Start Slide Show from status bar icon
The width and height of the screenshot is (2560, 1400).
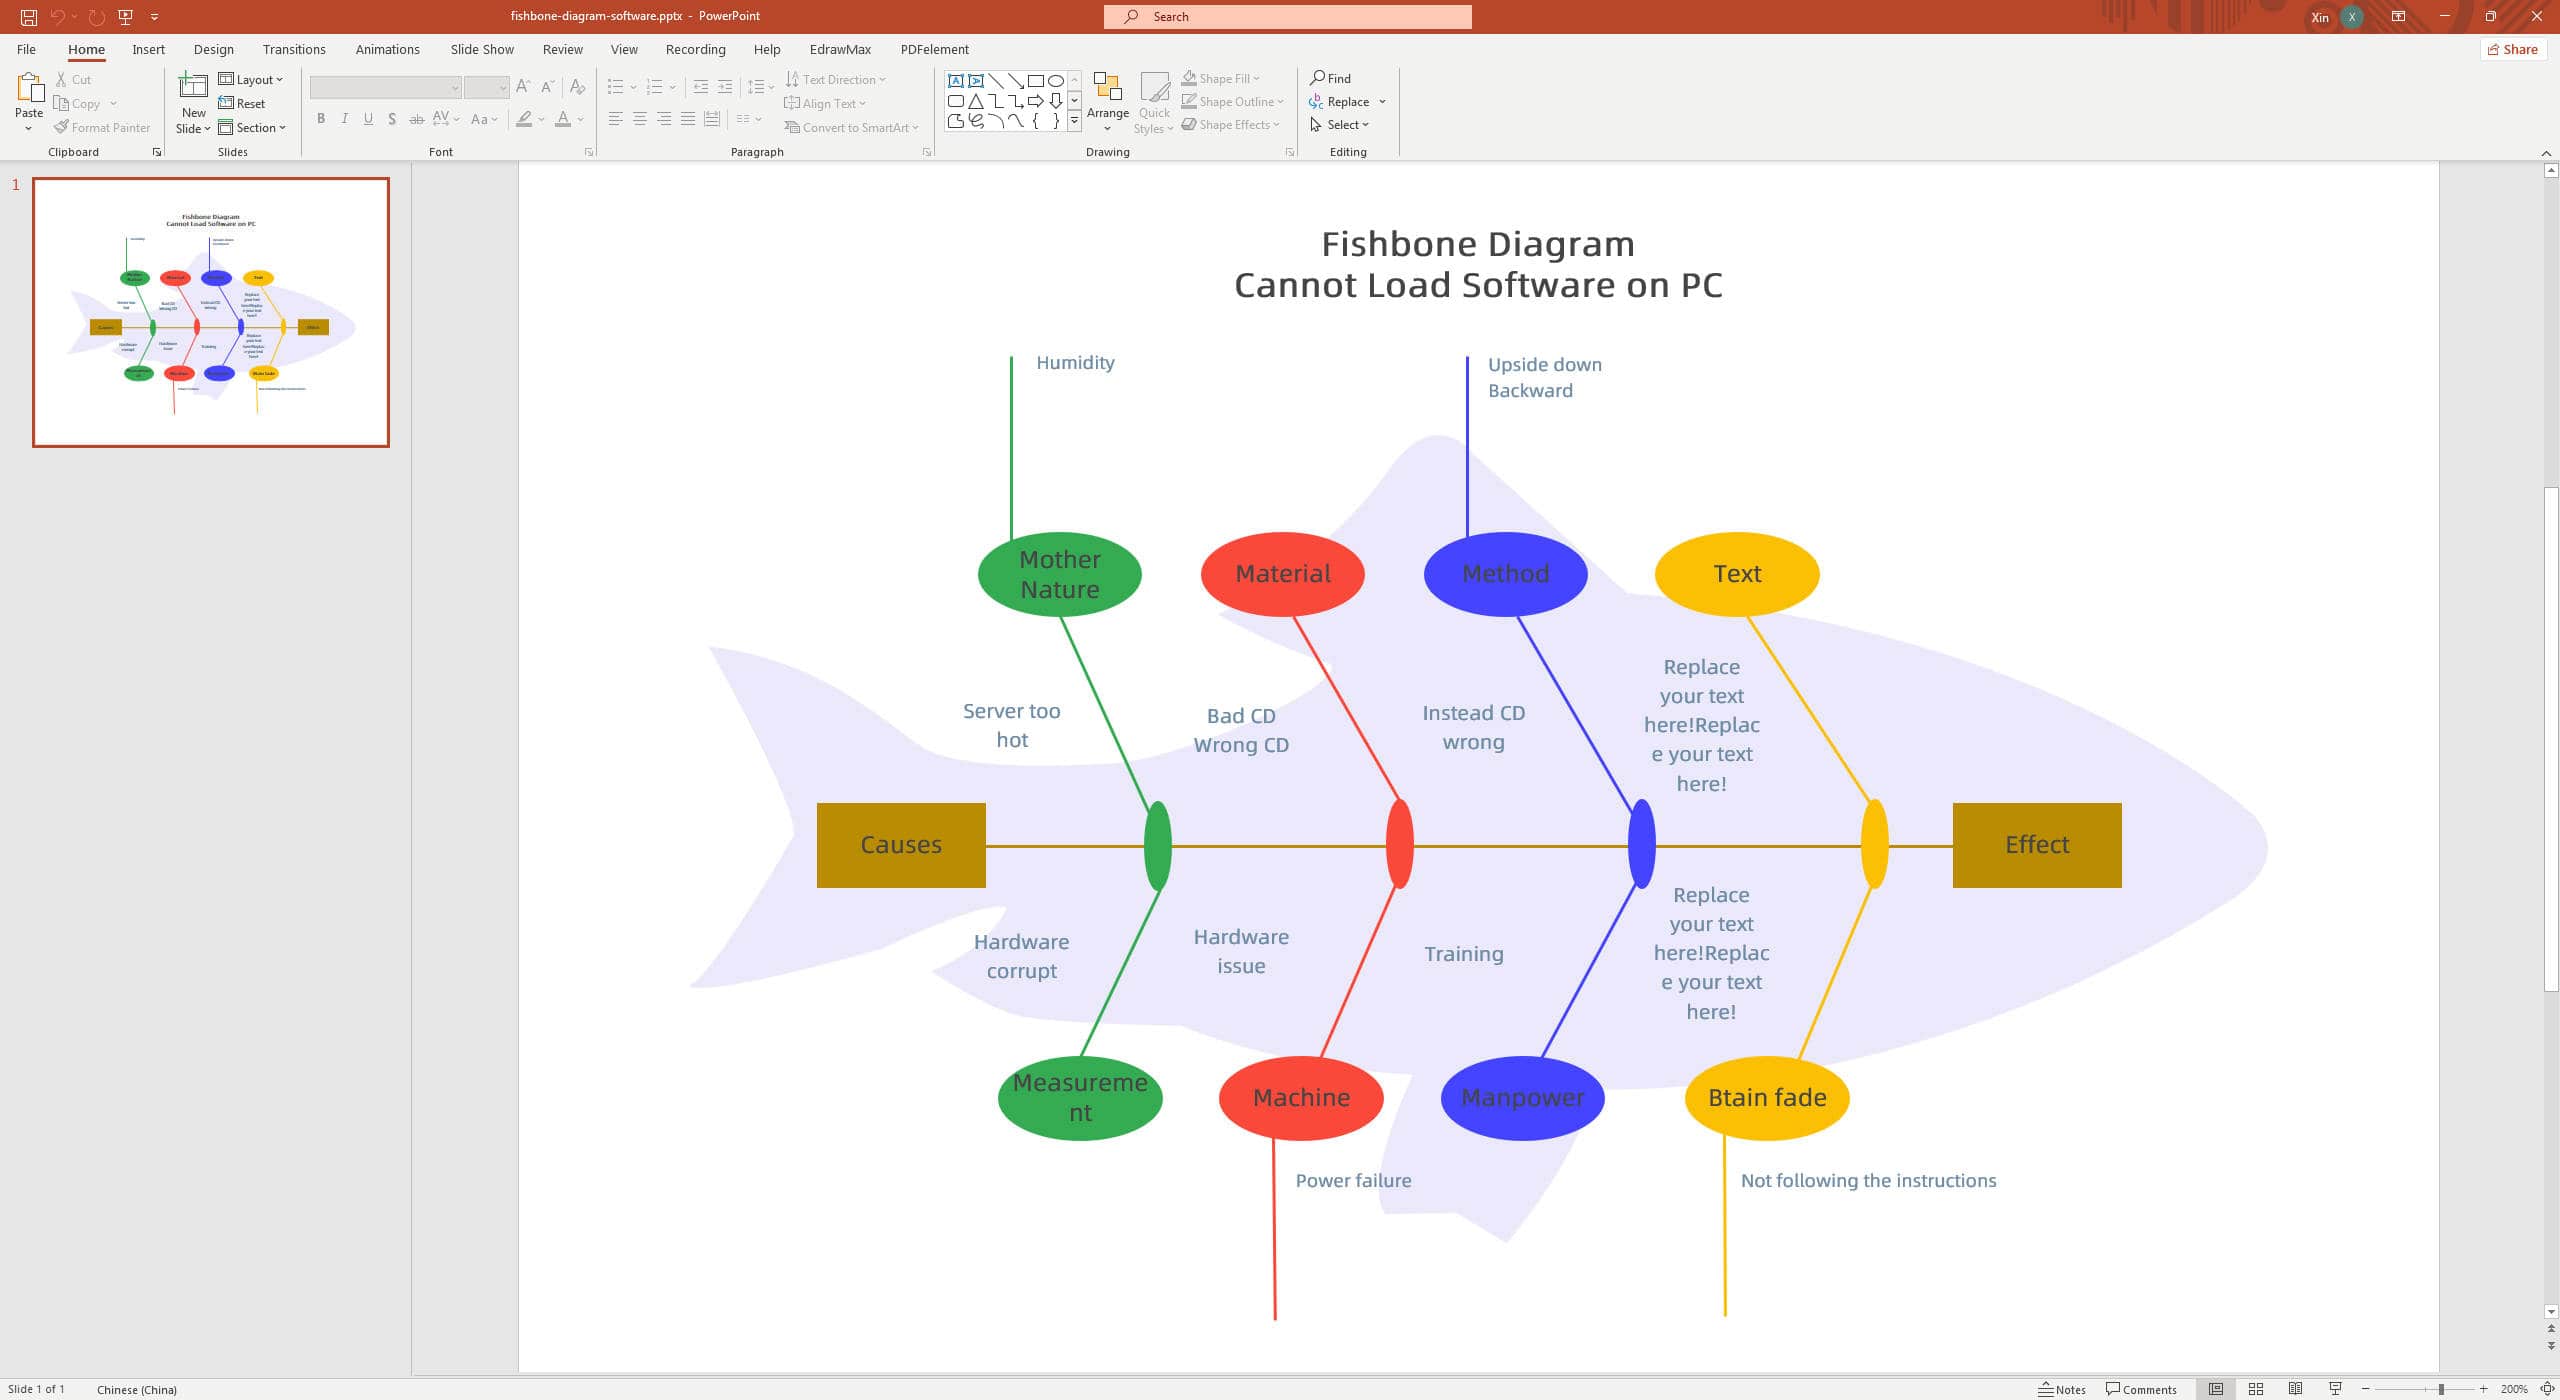2335,1389
